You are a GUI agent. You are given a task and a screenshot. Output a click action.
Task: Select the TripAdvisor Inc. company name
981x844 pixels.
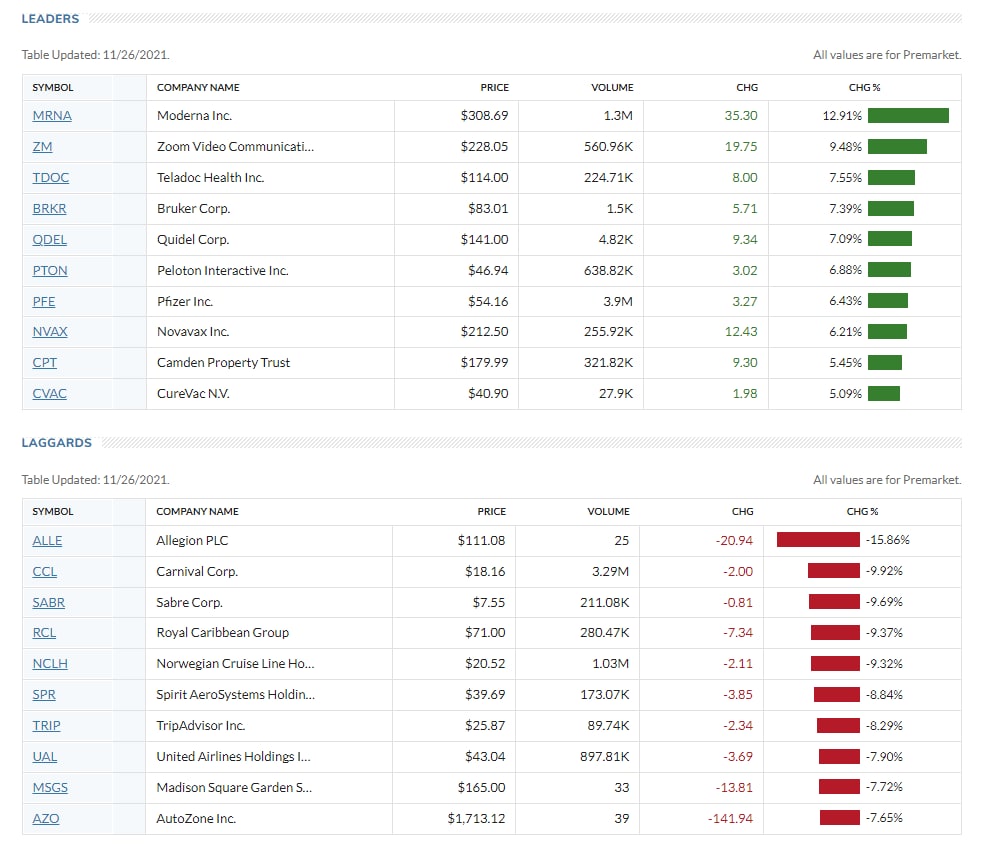[x=200, y=726]
